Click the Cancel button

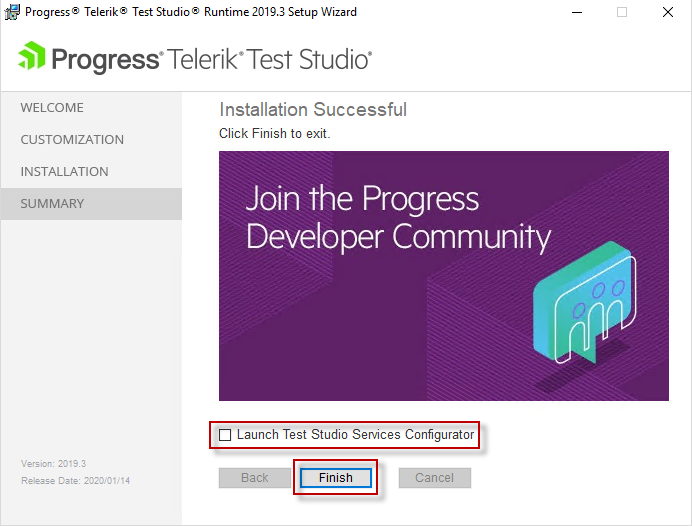point(435,478)
